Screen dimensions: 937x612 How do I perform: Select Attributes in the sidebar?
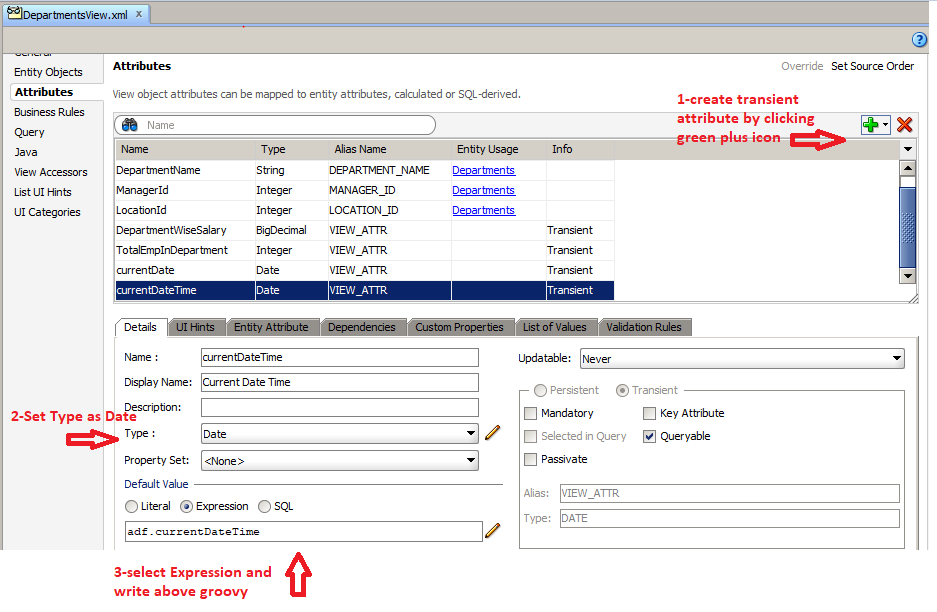tap(44, 92)
